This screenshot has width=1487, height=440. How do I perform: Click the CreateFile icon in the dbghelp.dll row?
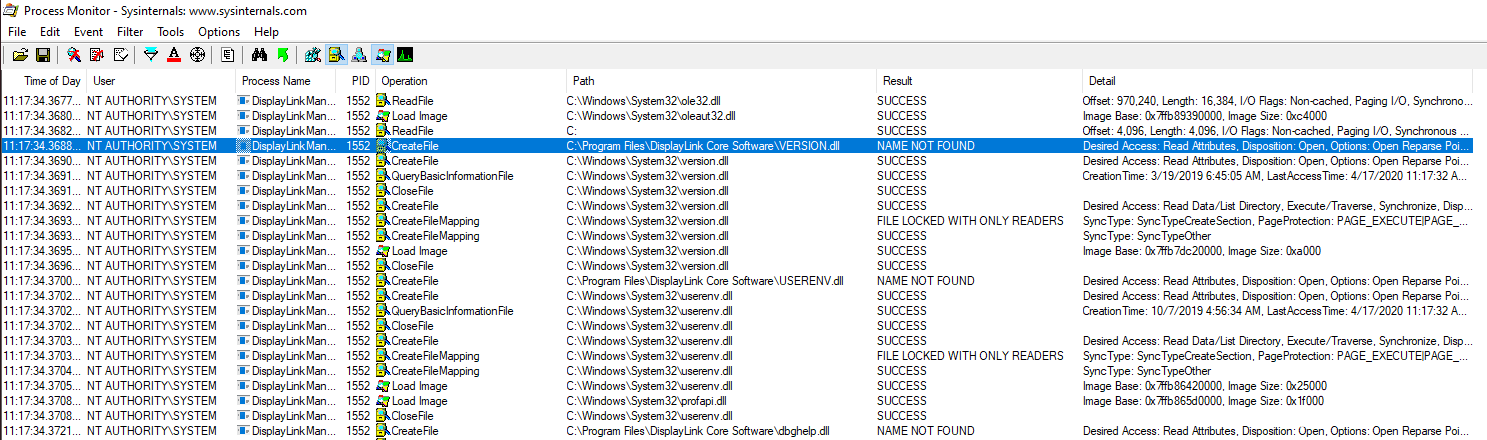coord(383,431)
